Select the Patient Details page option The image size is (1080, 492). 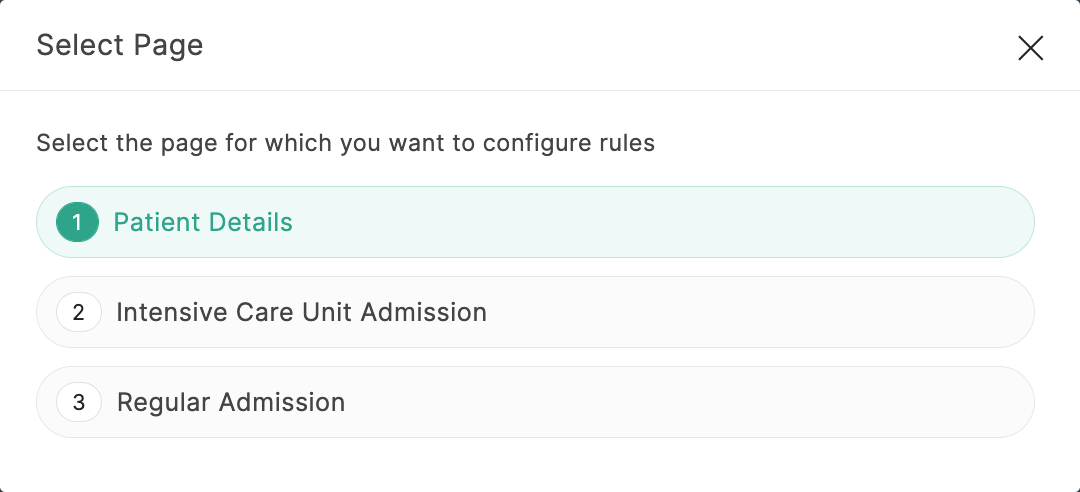pos(535,222)
